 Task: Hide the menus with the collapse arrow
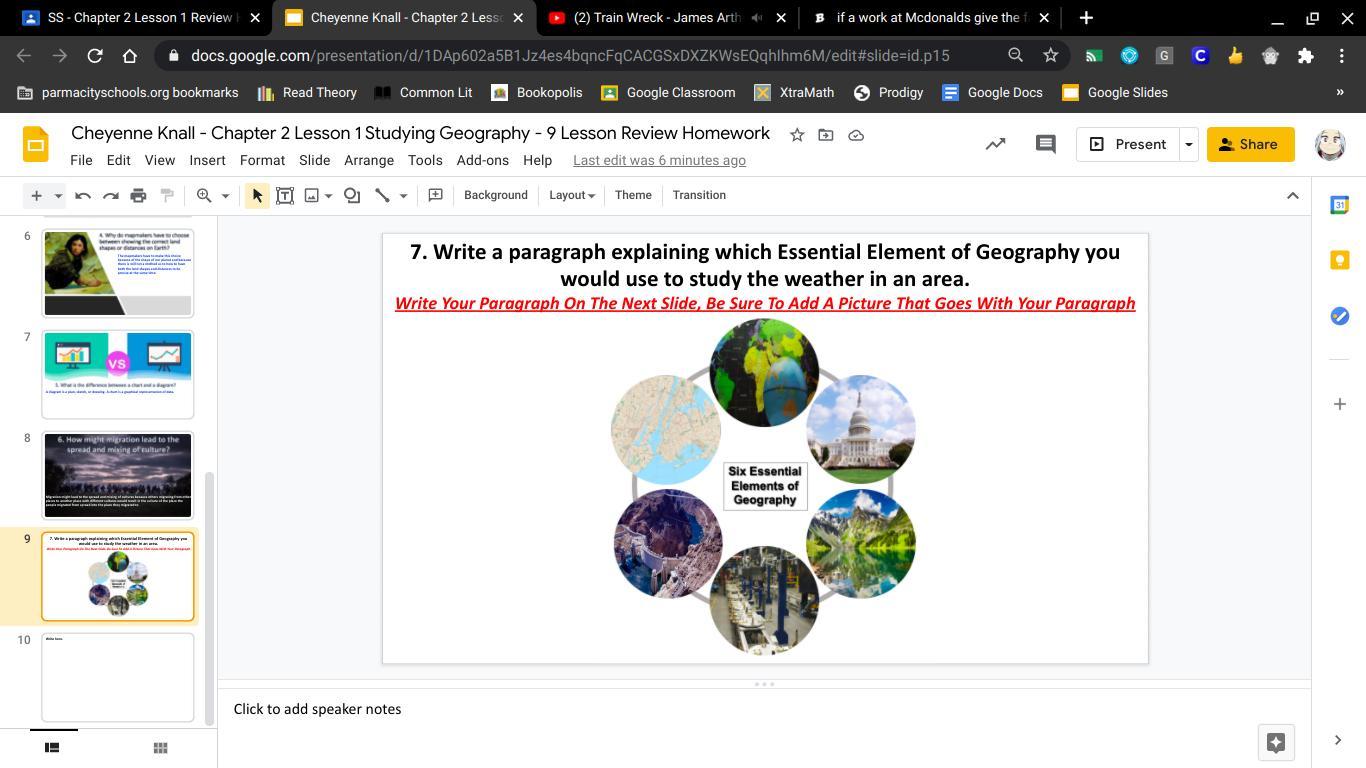[x=1292, y=195]
